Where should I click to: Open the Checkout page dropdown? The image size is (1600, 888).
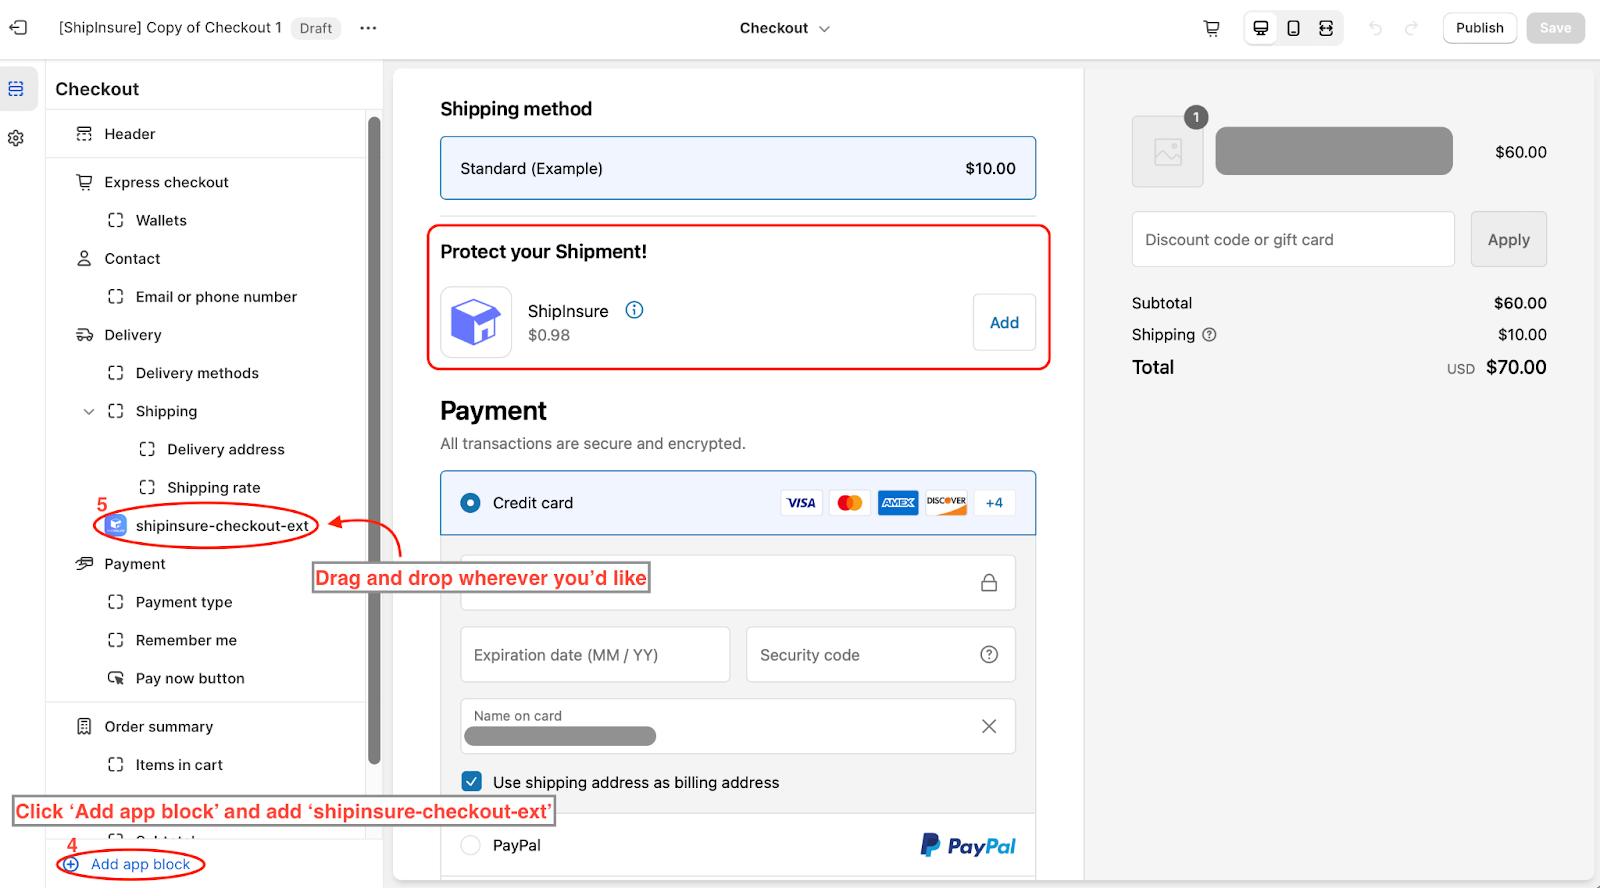[x=785, y=28]
